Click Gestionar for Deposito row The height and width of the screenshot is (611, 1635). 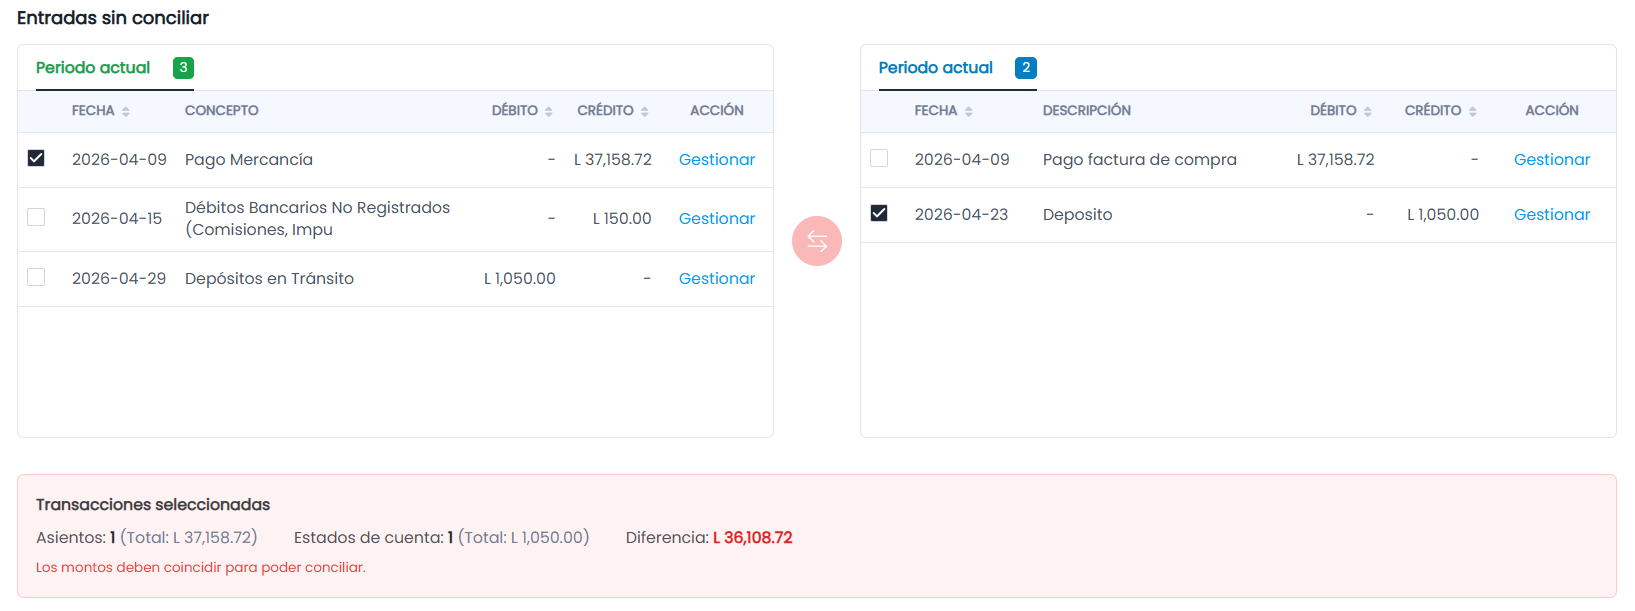point(1552,215)
